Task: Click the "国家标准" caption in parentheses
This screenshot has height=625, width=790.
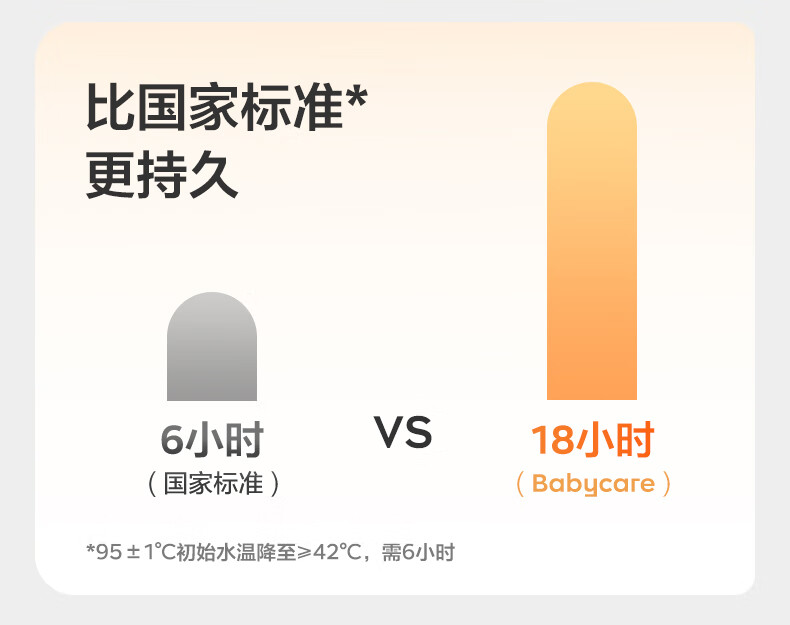Action: [x=212, y=485]
